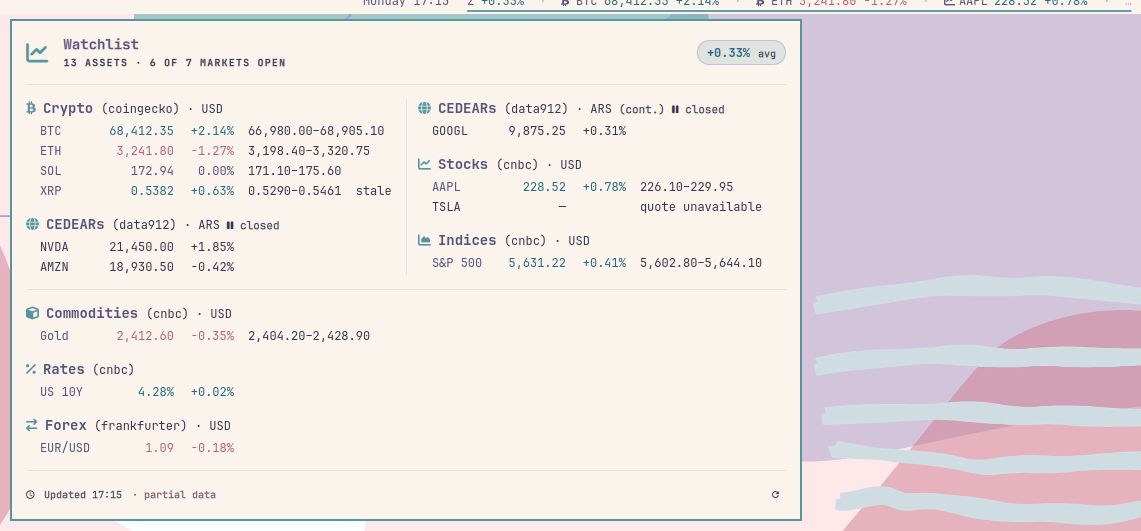Click AMZN change -0.42%
This screenshot has width=1141, height=531.
click(212, 267)
